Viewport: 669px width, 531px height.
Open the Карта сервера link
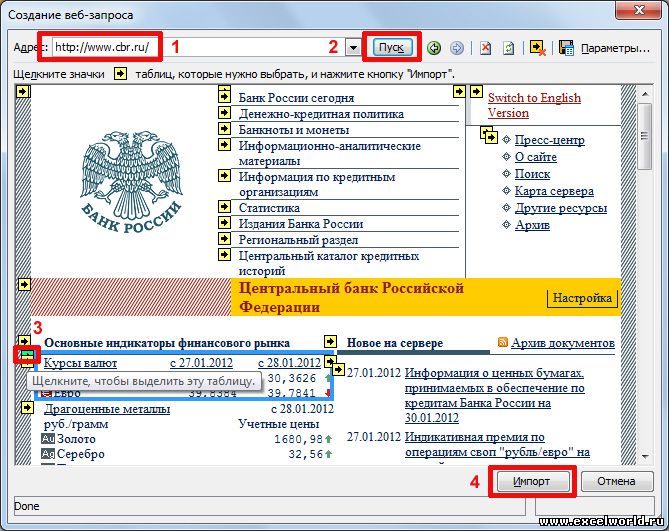coord(554,191)
